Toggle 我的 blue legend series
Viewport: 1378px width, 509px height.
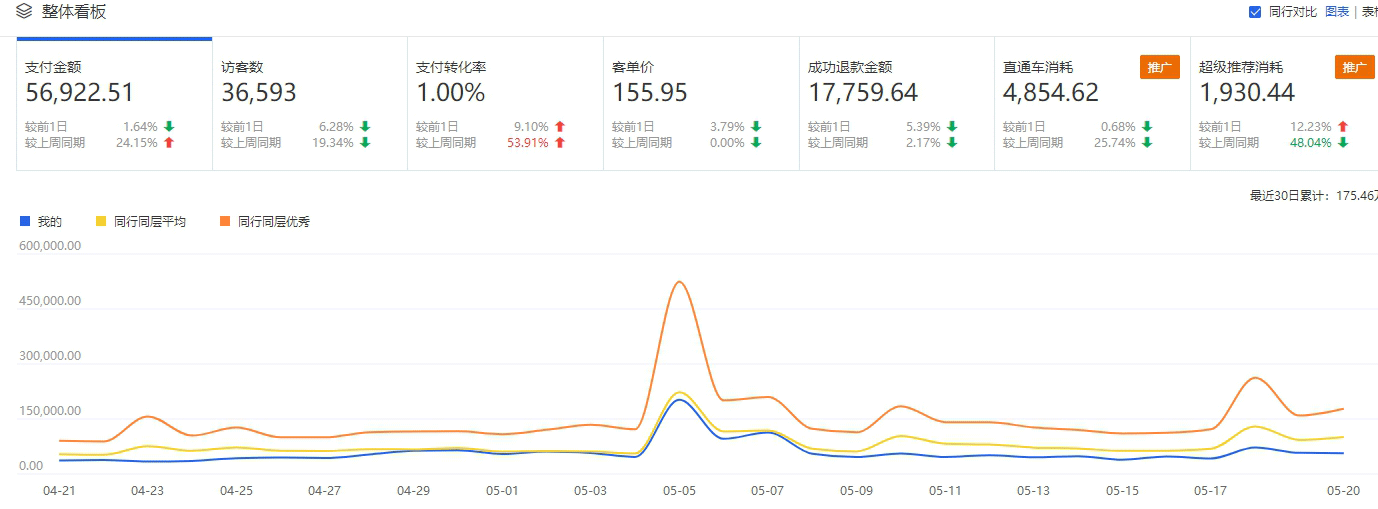[41, 222]
